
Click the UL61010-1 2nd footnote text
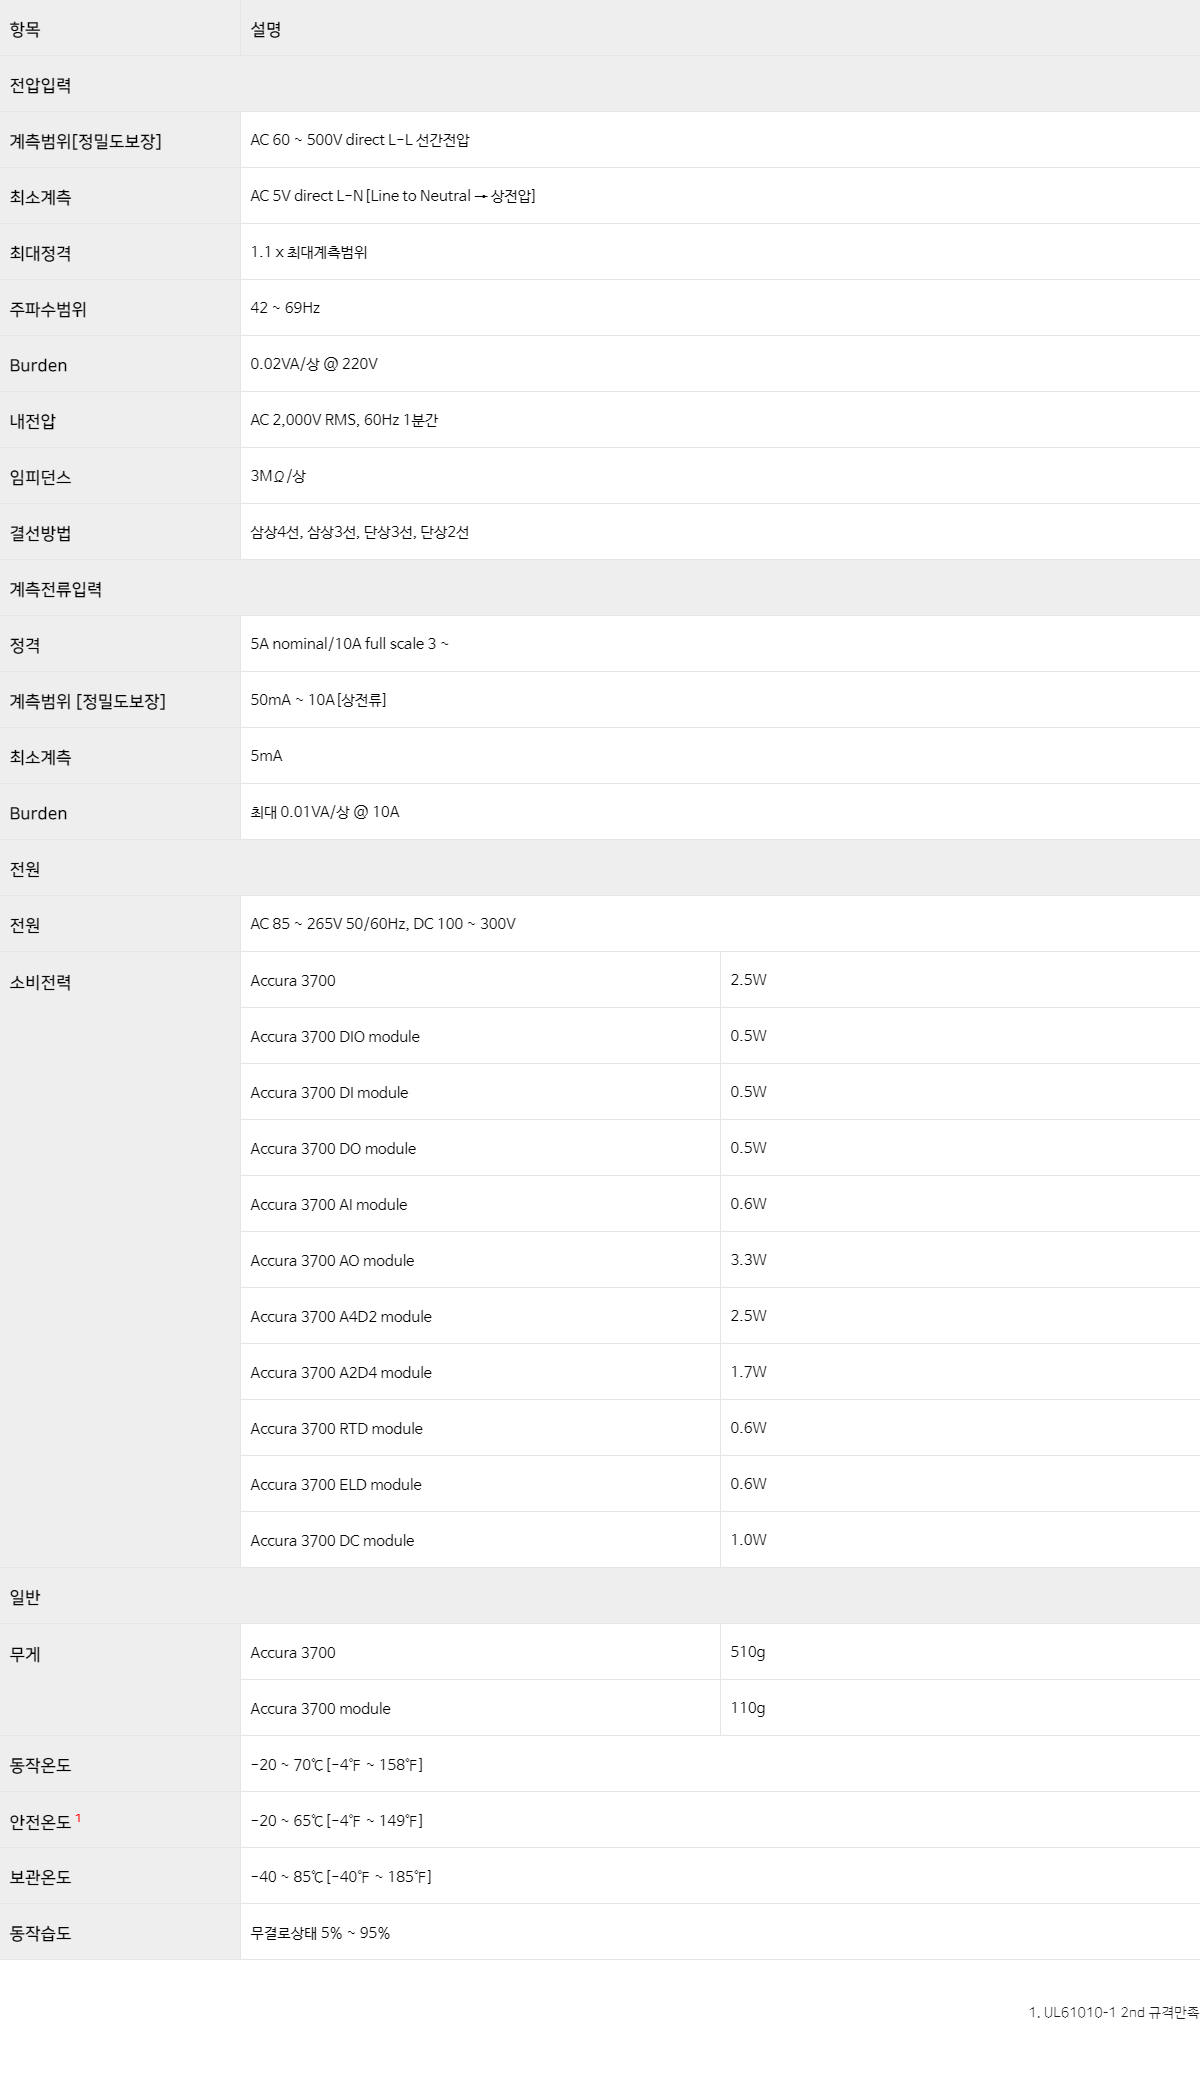[1113, 2012]
